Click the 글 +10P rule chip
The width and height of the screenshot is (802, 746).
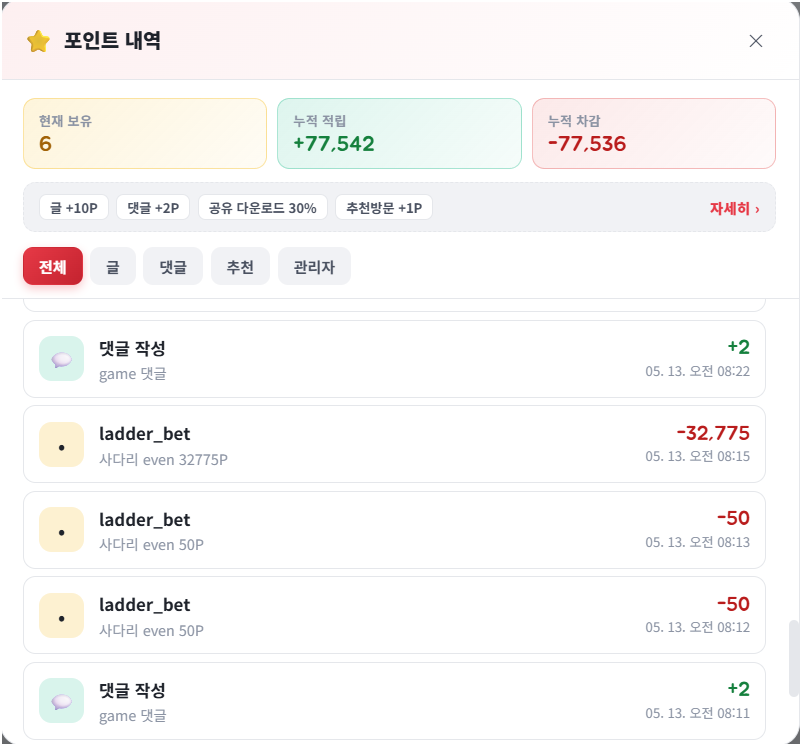[74, 208]
